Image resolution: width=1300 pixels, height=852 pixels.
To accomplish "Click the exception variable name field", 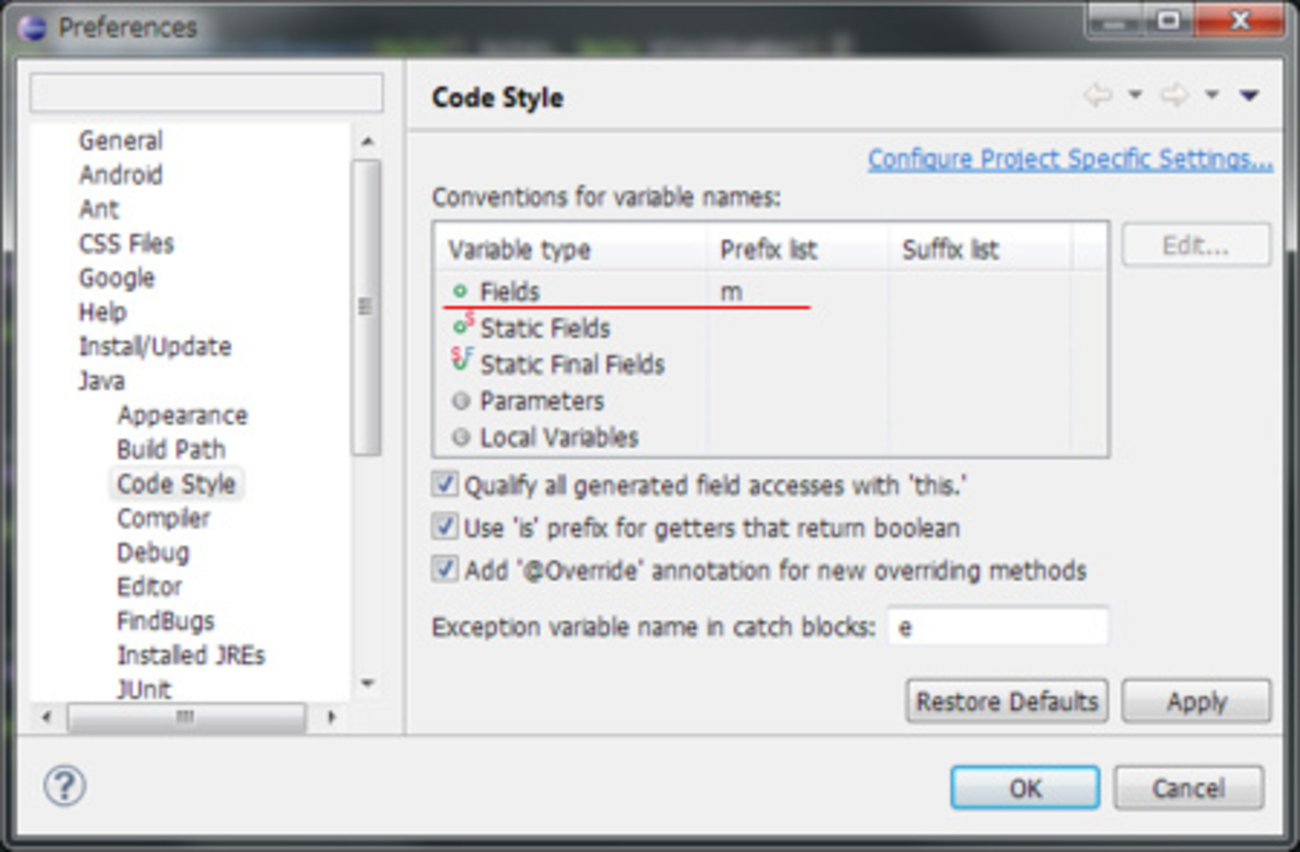I will (x=998, y=628).
